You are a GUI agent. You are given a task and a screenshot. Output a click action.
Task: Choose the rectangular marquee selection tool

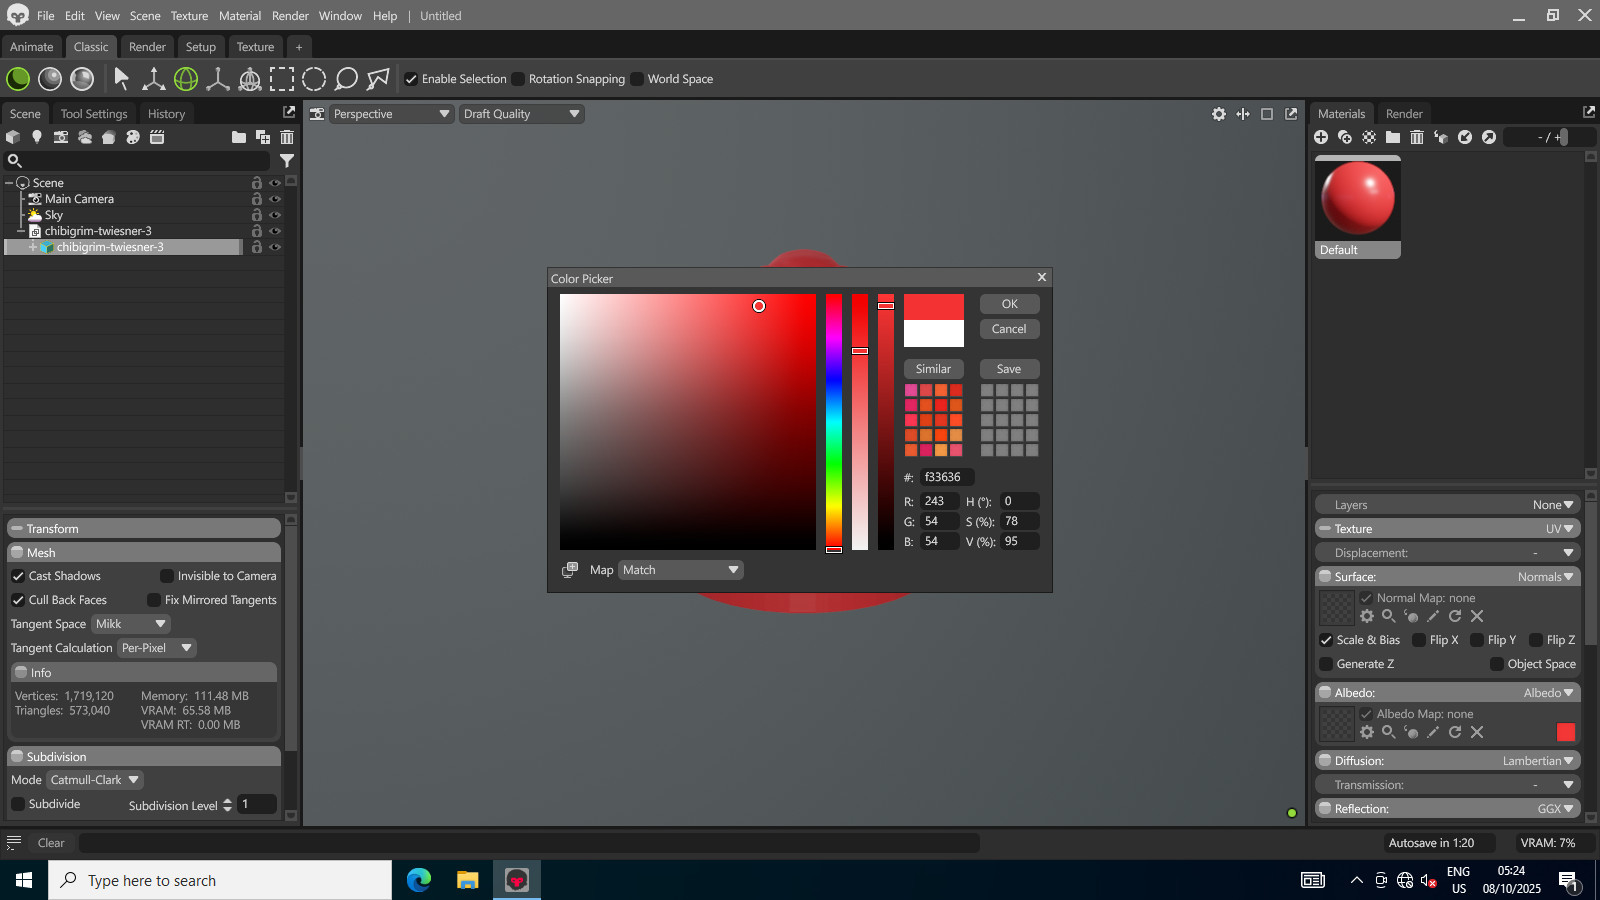click(x=282, y=79)
